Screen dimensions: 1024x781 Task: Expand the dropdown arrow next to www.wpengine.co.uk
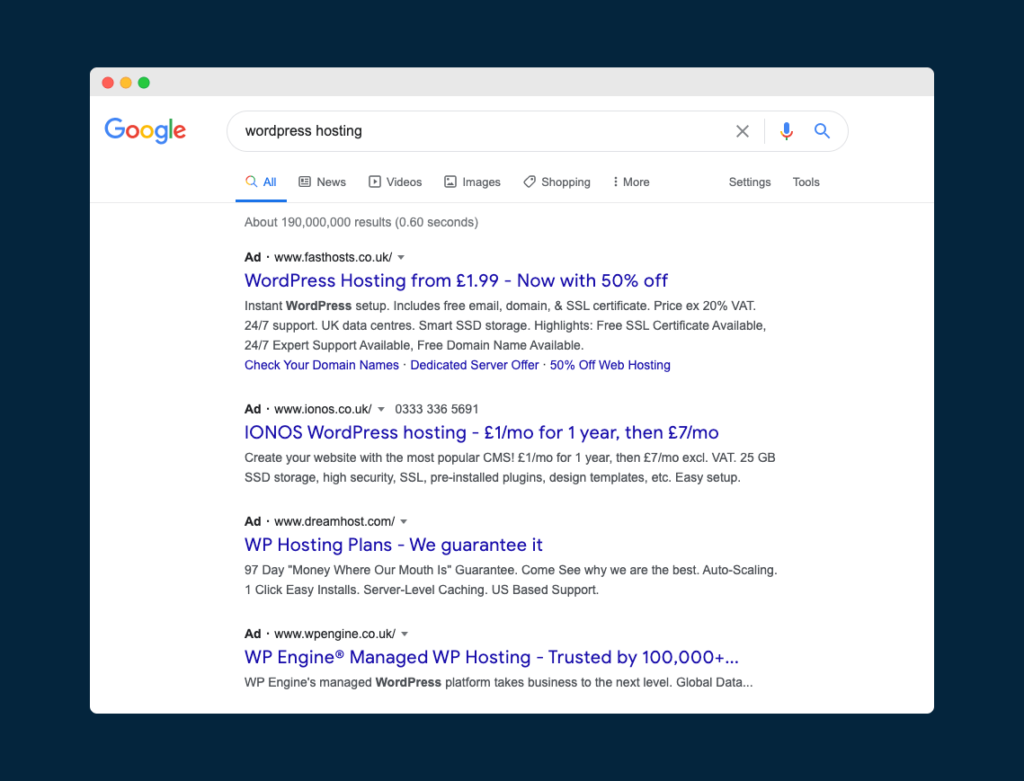pyautogui.click(x=404, y=634)
